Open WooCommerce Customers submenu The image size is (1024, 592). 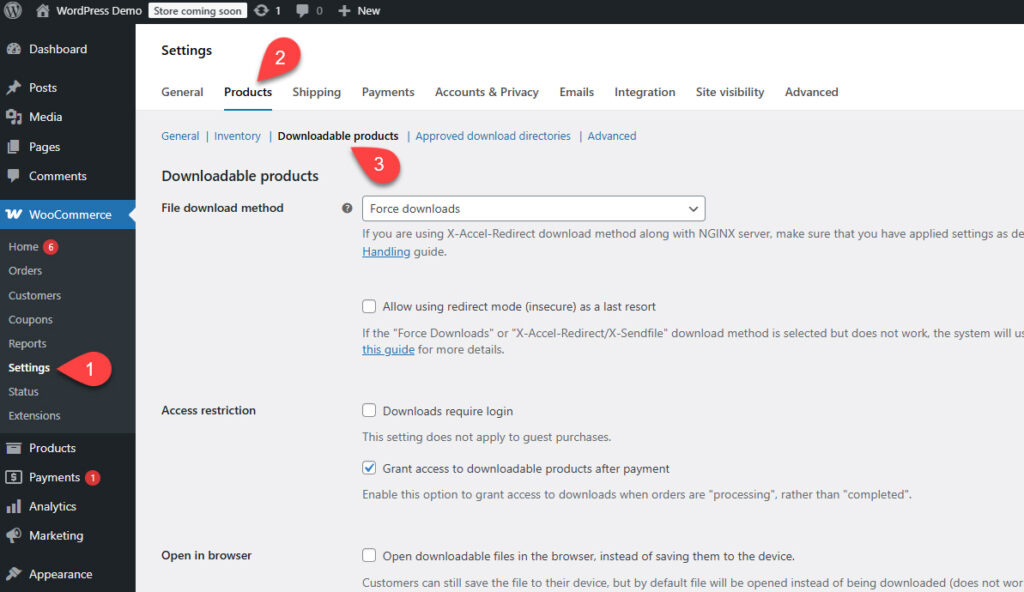(x=35, y=295)
